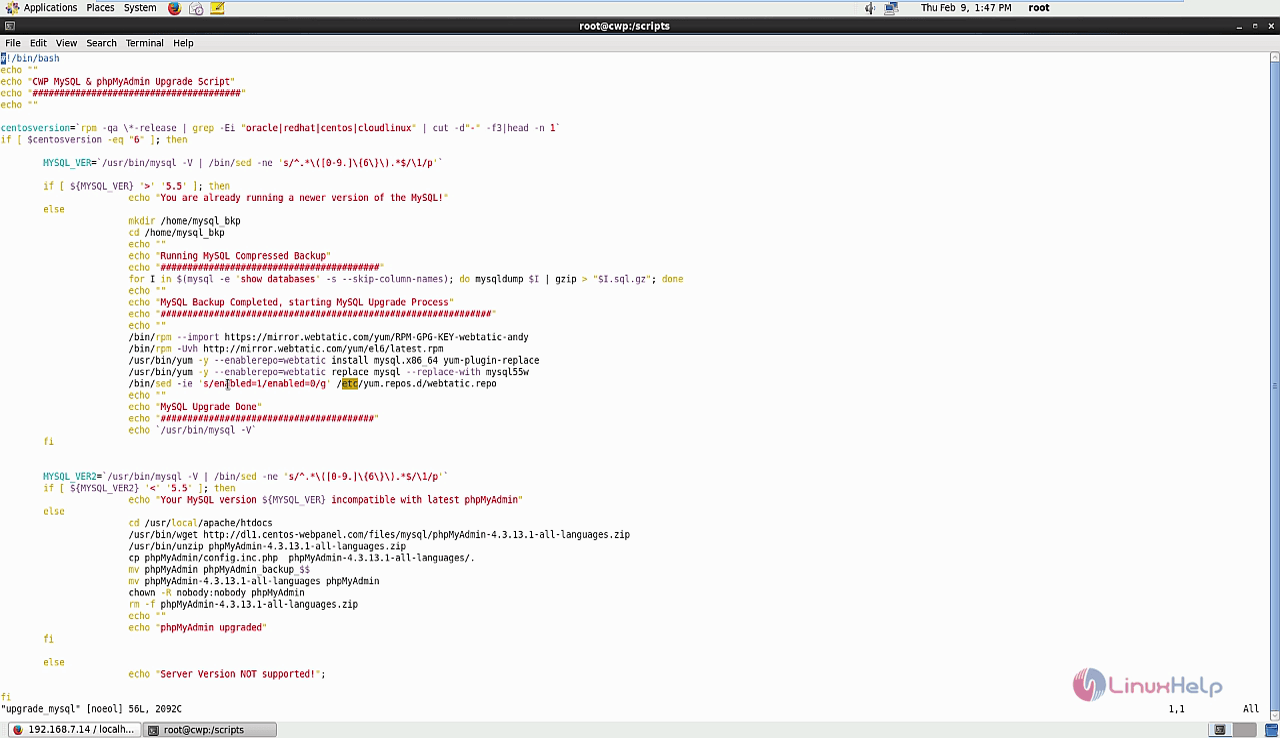Open the System menu
This screenshot has width=1280, height=738.
140,8
